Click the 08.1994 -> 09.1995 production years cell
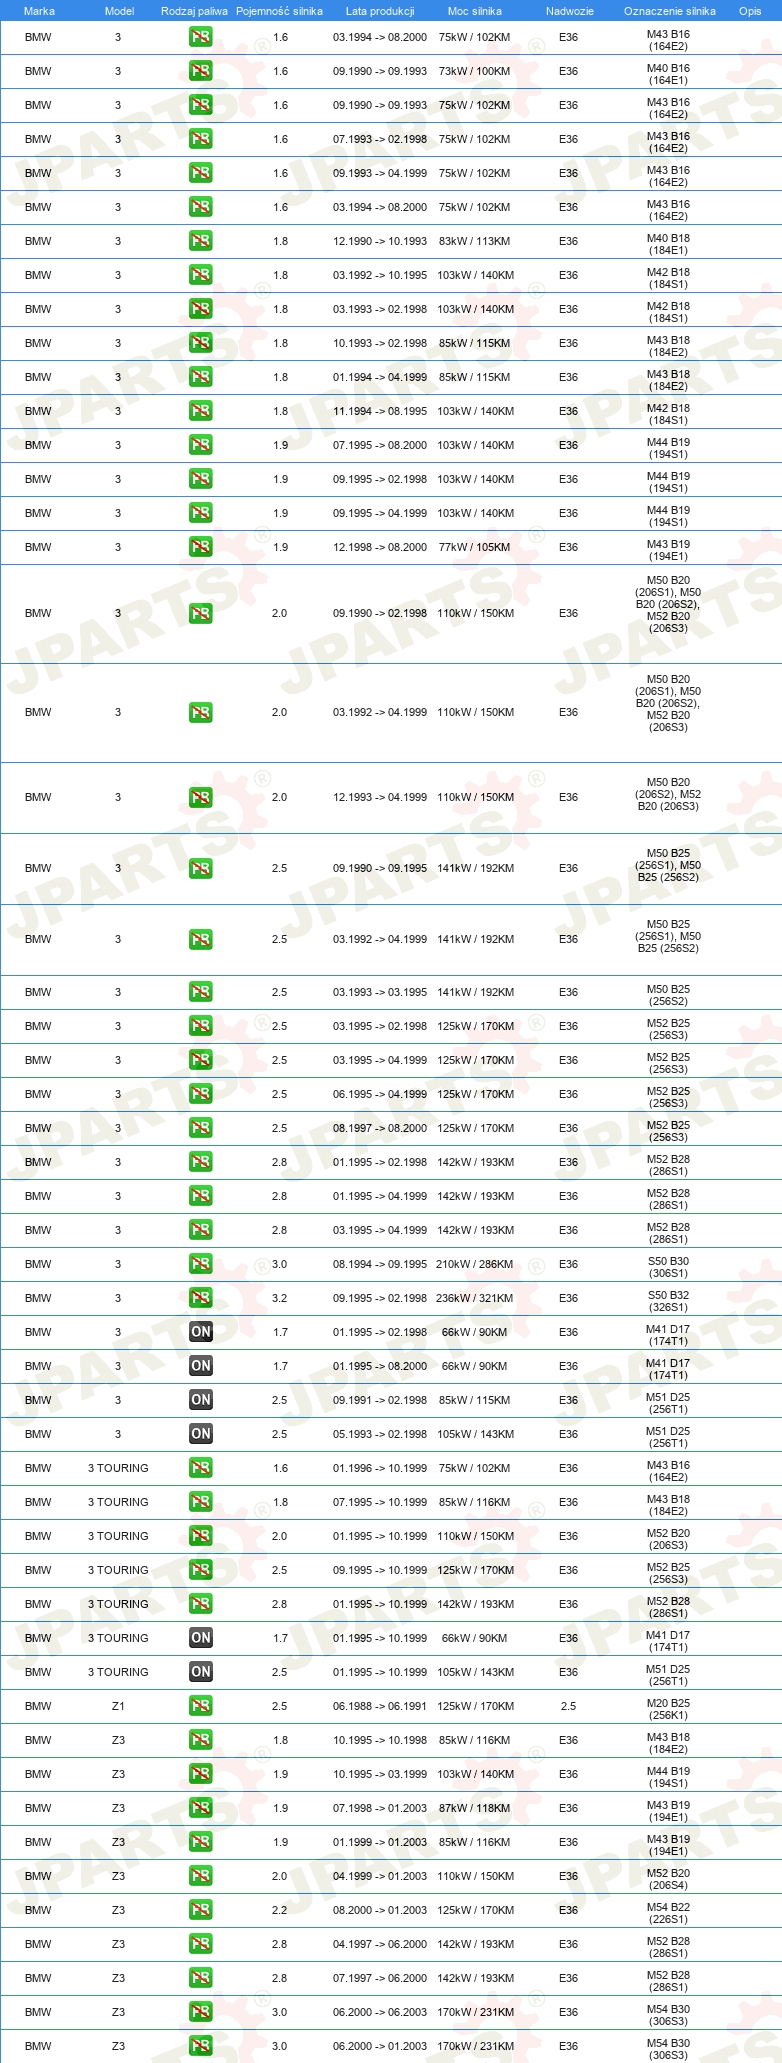Image resolution: width=782 pixels, height=2063 pixels. pos(380,1264)
